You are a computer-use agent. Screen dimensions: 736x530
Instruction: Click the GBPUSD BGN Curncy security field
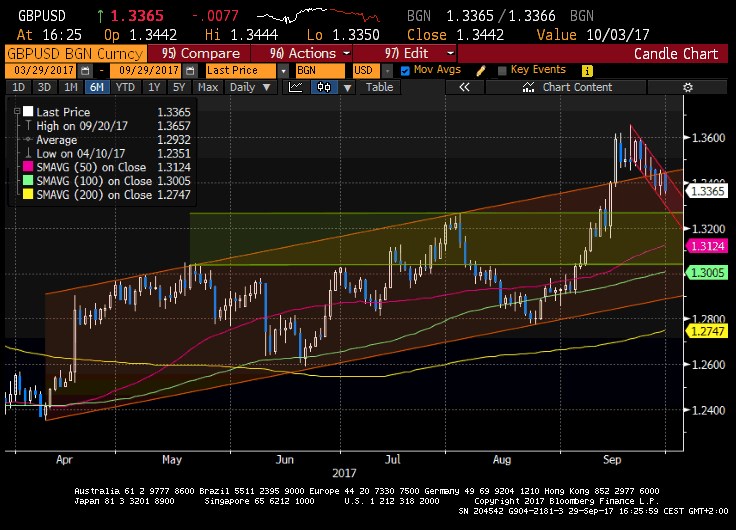click(x=76, y=54)
